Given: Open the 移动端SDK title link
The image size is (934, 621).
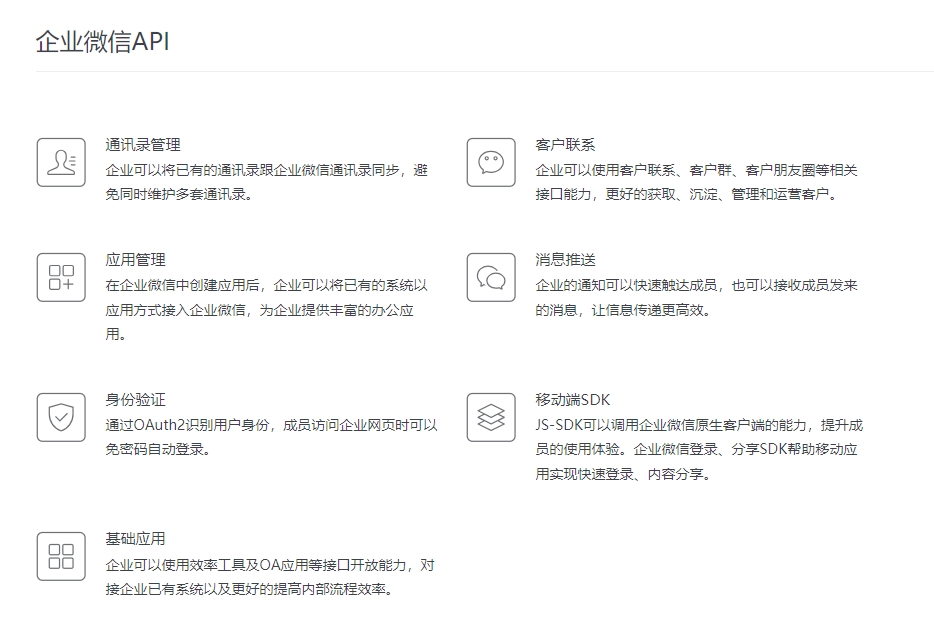Looking at the screenshot, I should click(572, 400).
